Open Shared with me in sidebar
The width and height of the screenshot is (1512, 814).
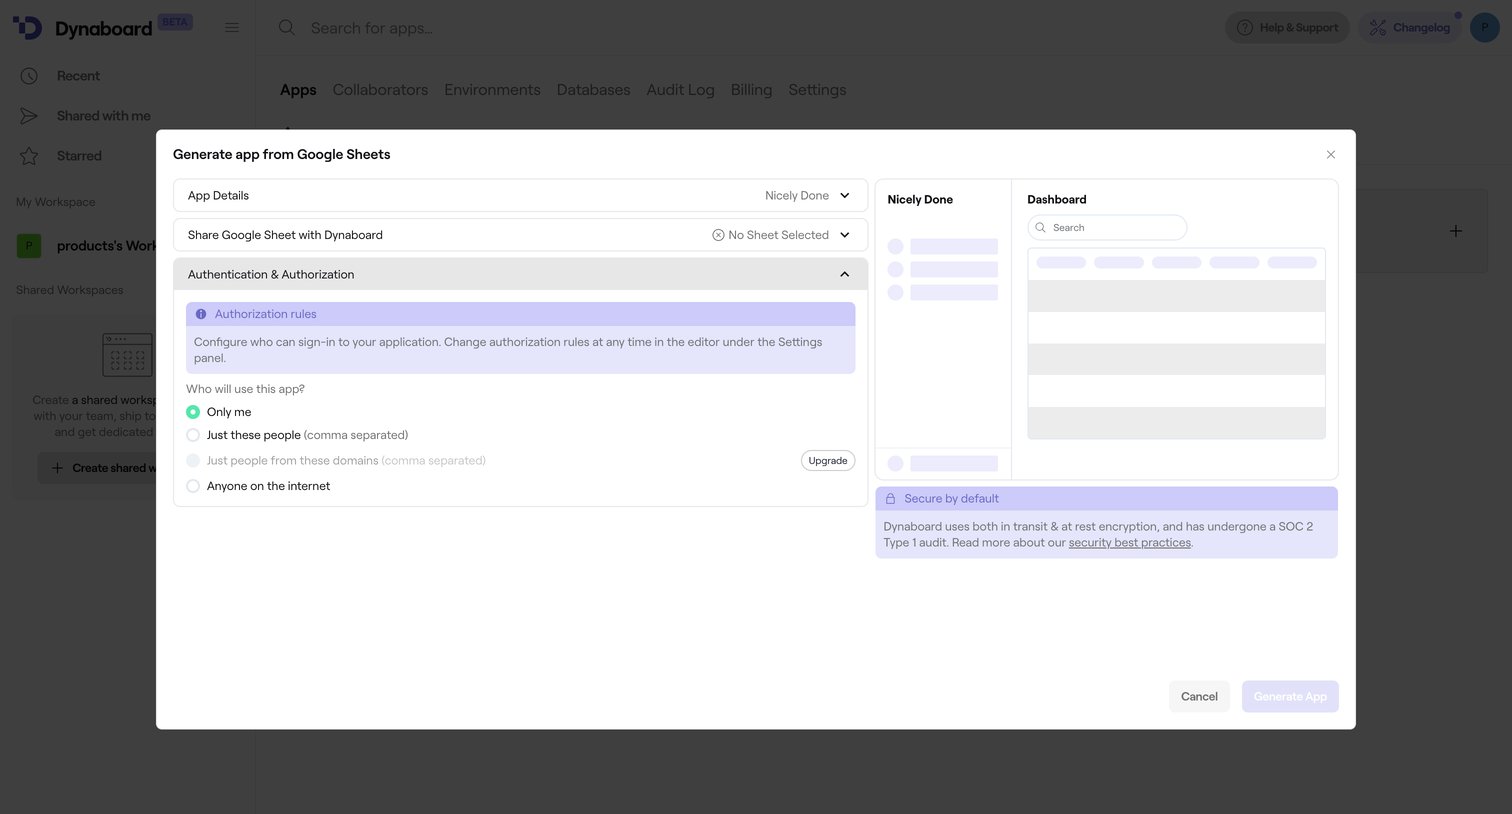(x=104, y=116)
